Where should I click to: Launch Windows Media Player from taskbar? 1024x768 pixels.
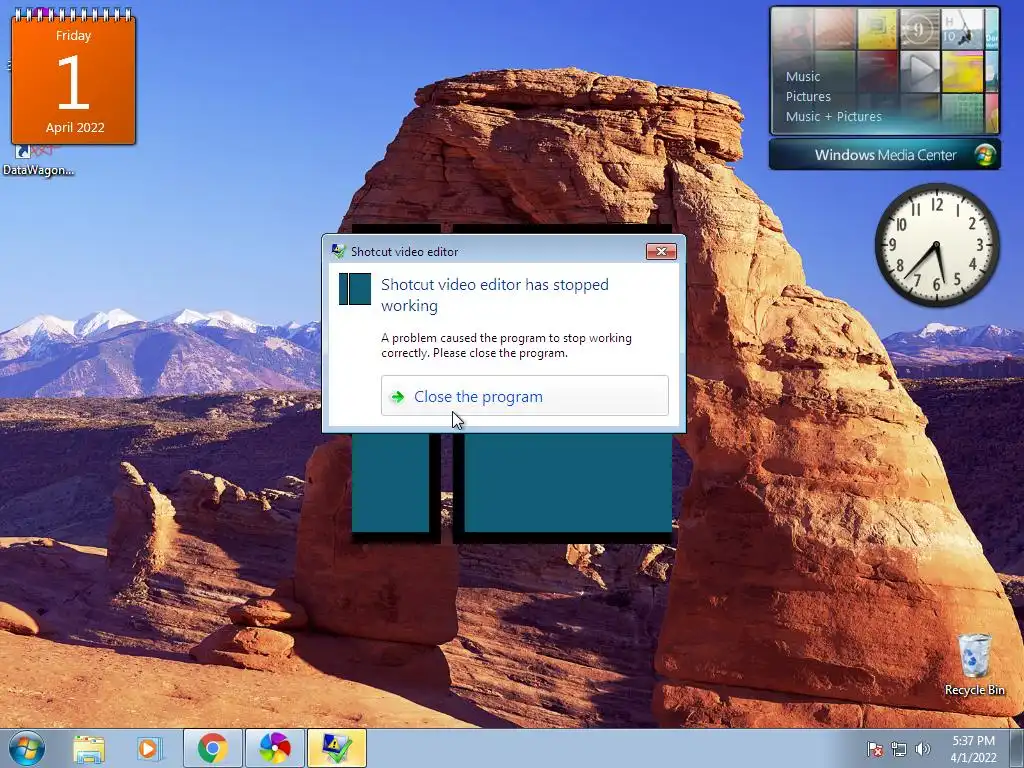pos(150,748)
